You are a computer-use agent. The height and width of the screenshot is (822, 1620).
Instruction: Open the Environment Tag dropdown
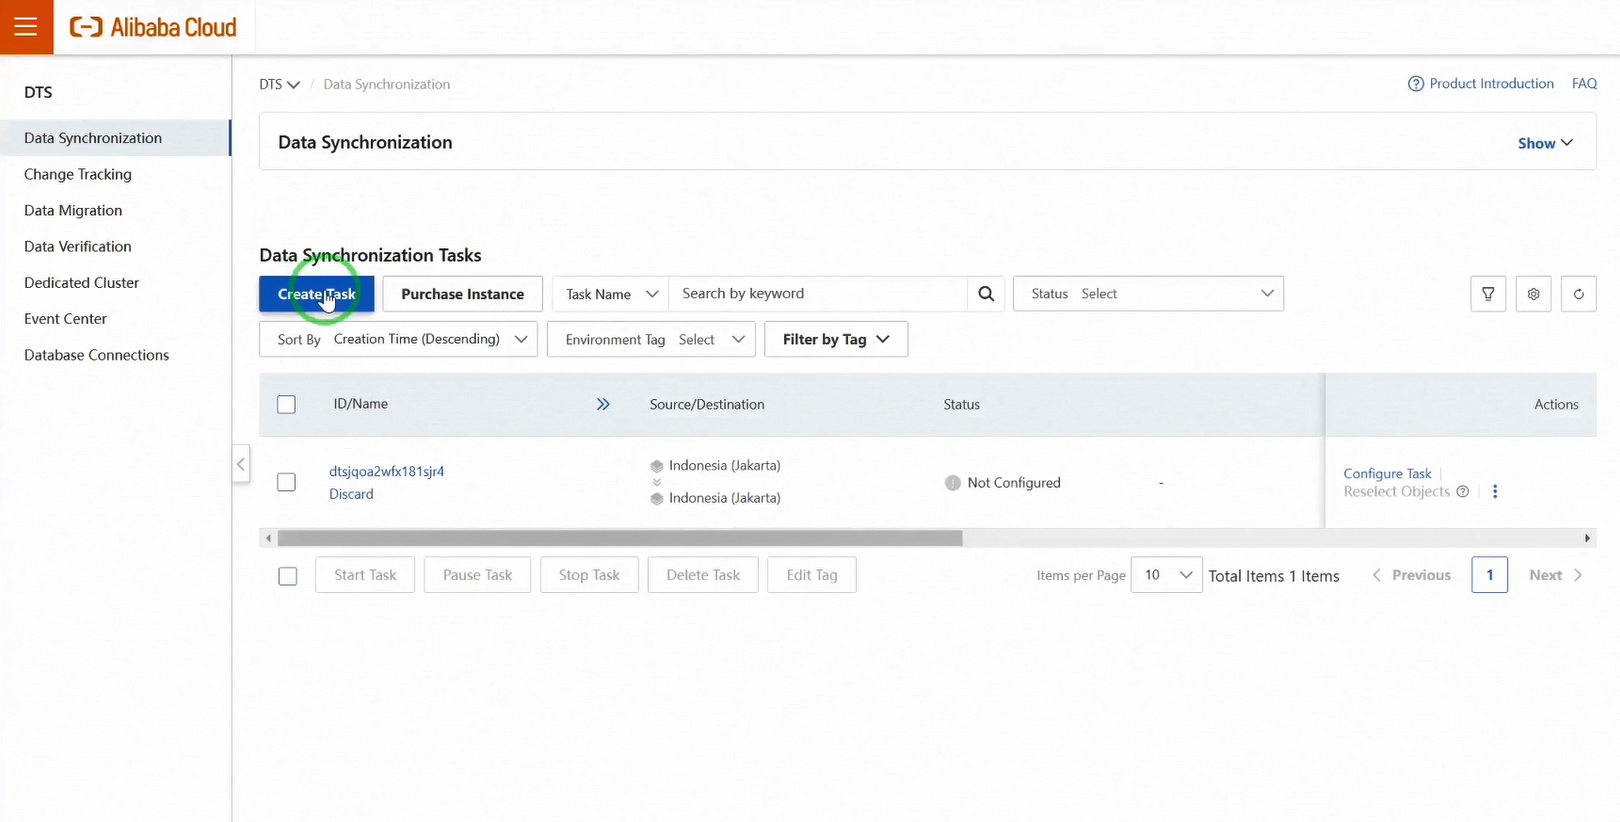652,339
